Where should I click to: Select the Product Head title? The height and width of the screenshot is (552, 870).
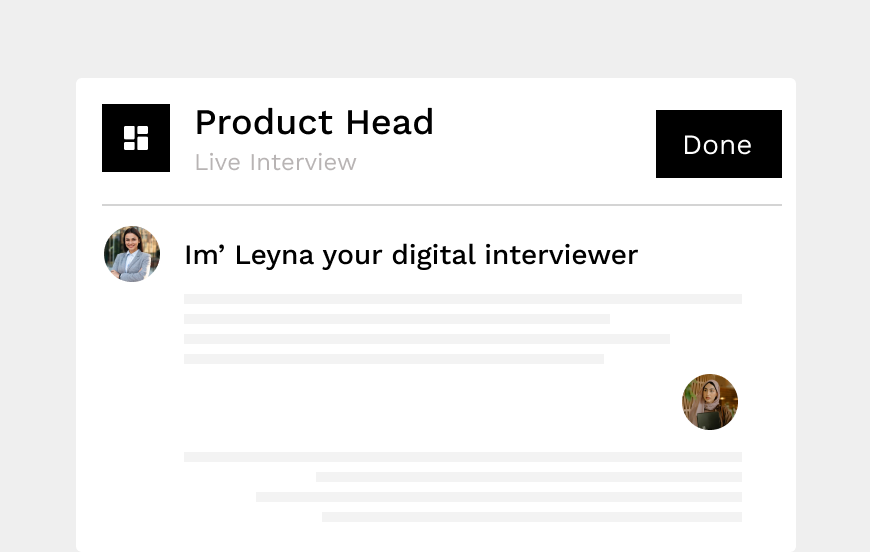coord(314,122)
